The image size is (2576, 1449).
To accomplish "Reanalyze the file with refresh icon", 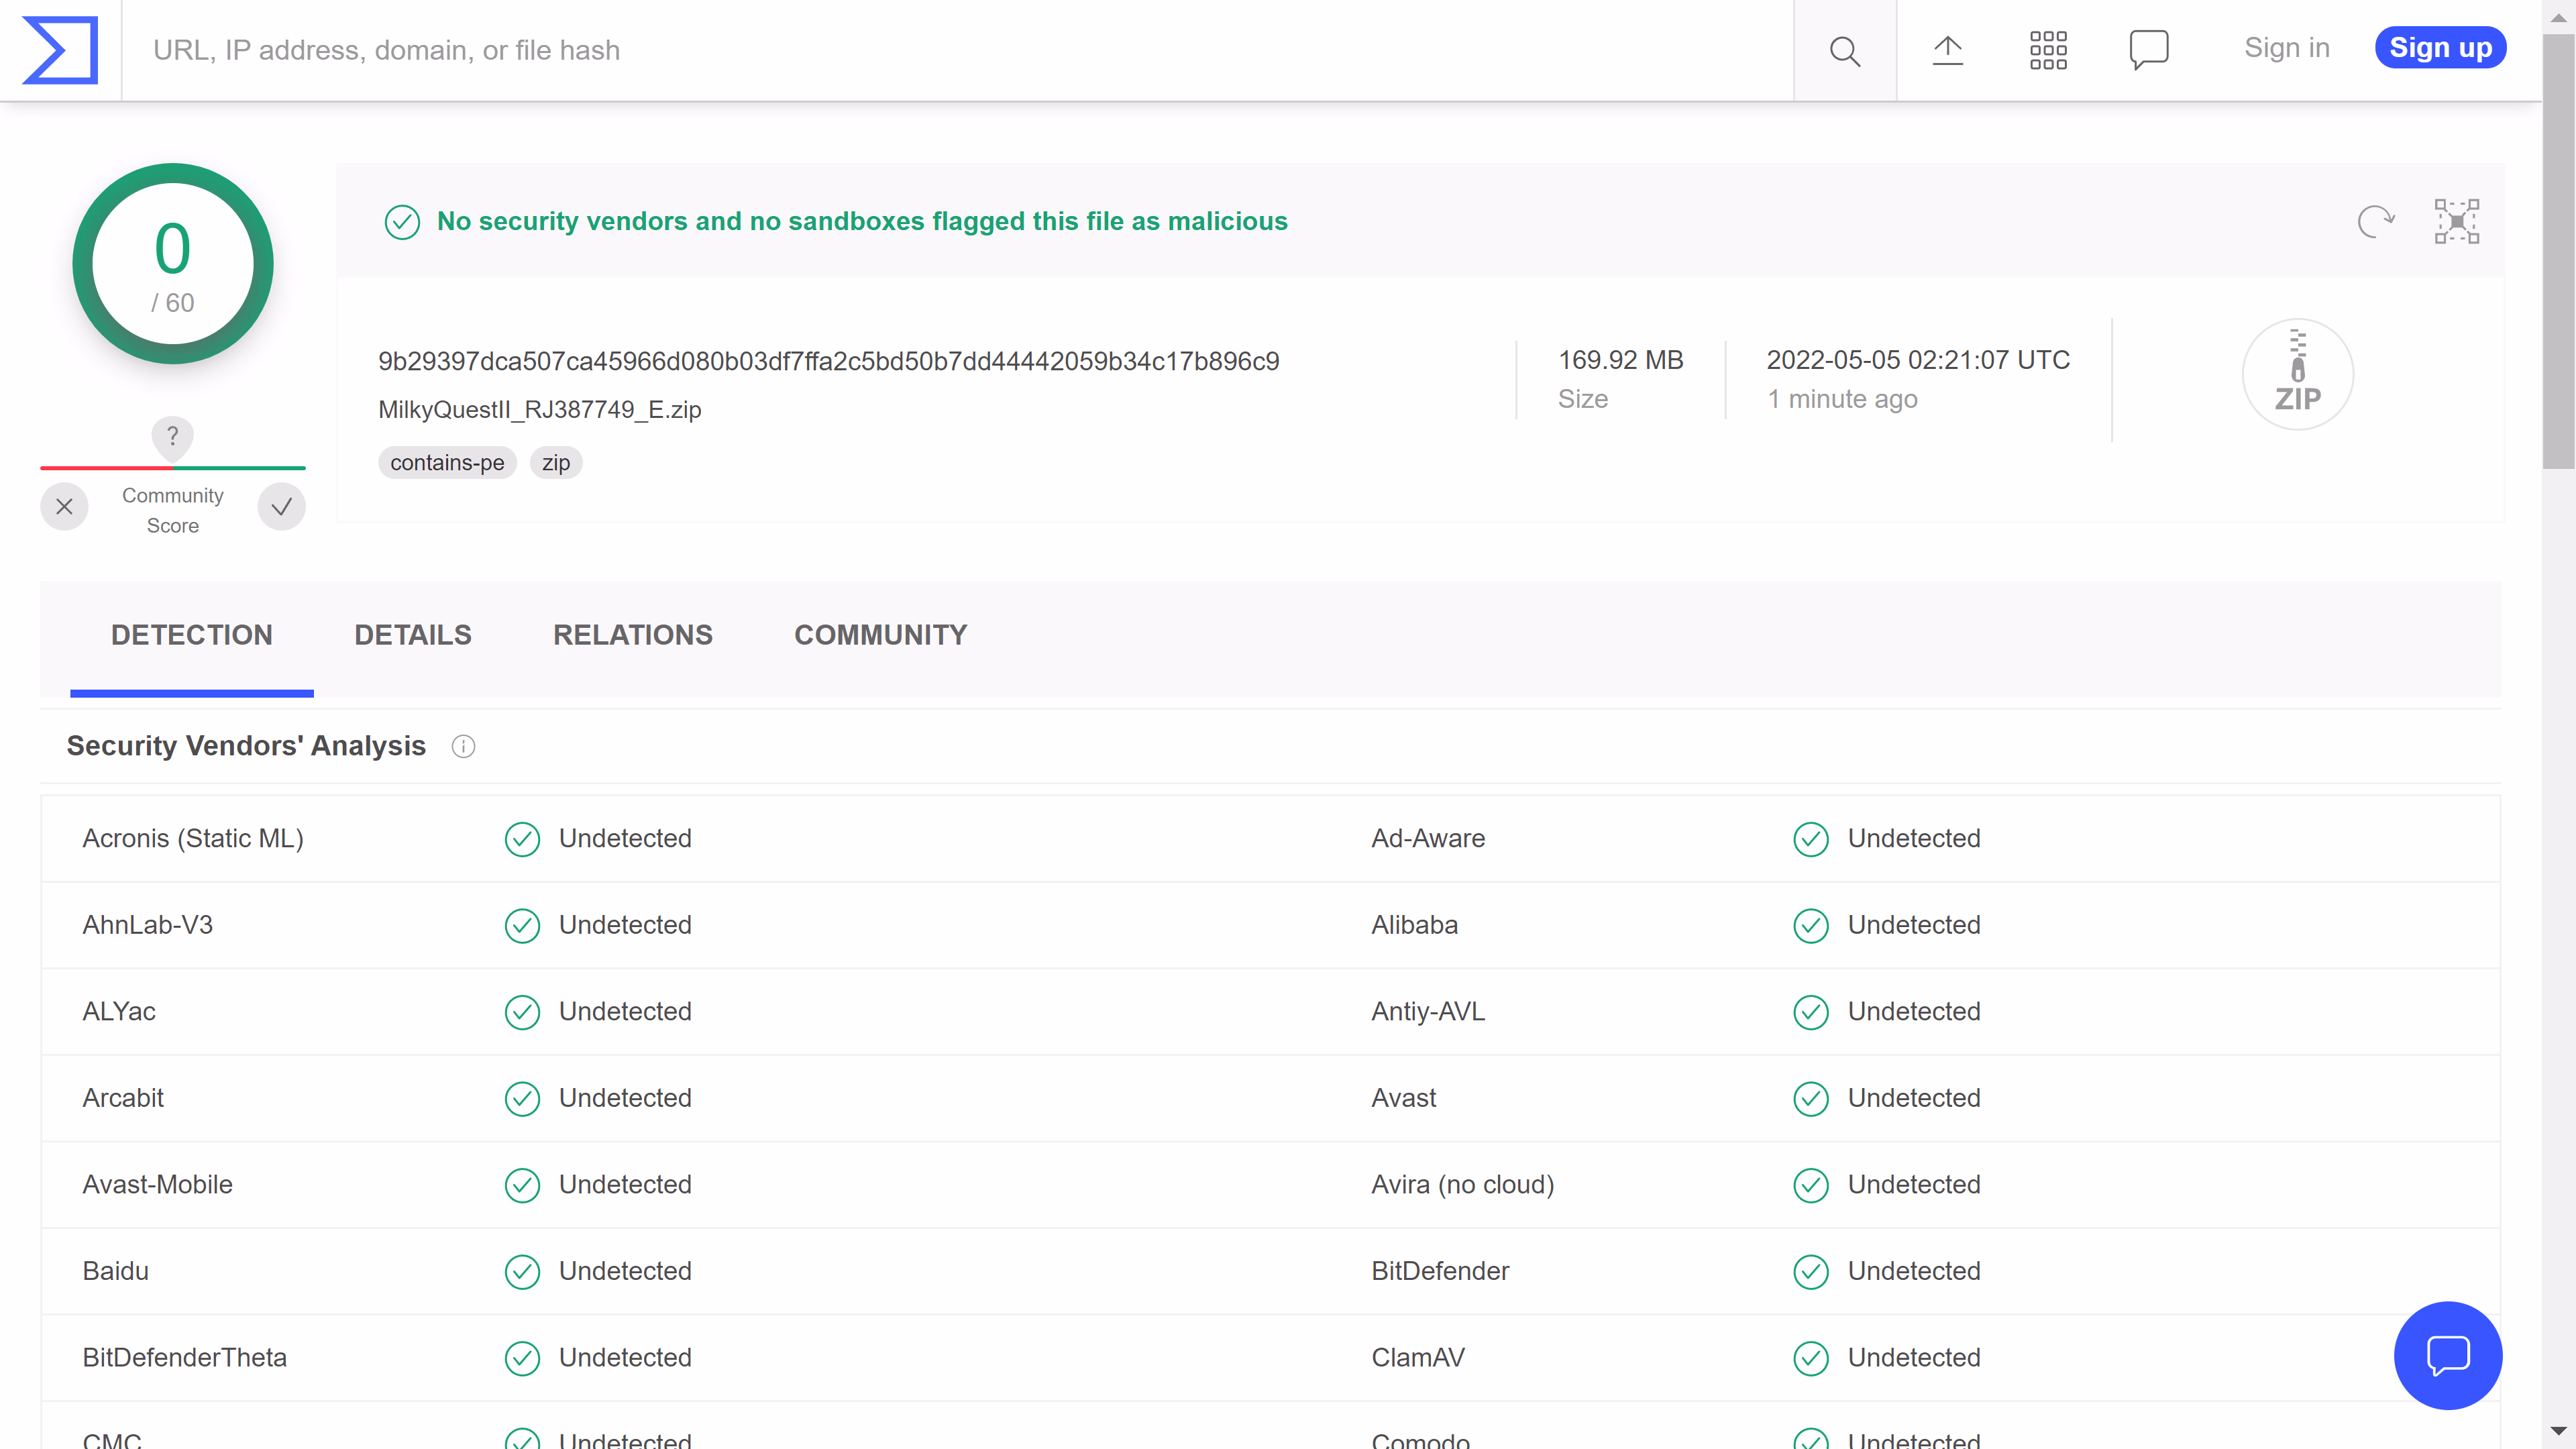I will coord(2376,221).
